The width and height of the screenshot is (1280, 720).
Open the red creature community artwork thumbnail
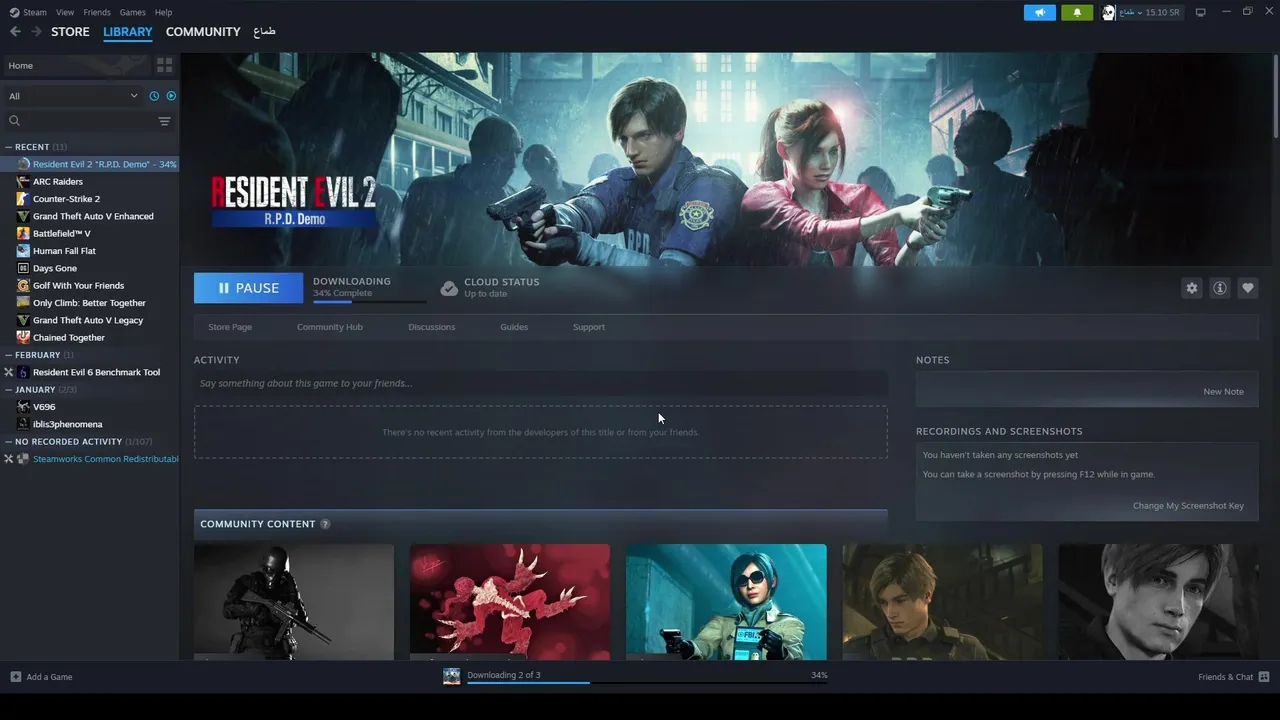[x=510, y=602]
